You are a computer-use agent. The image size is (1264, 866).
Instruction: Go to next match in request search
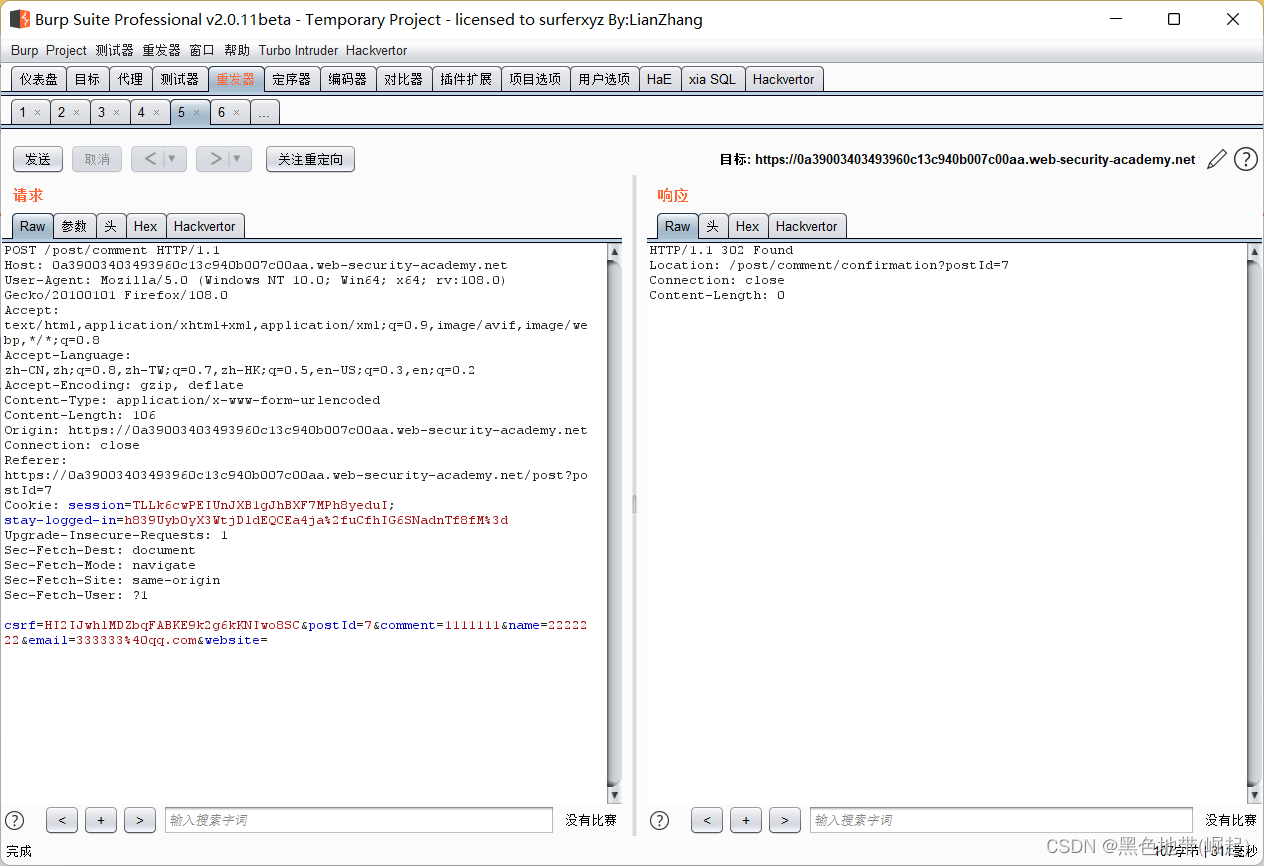(140, 820)
